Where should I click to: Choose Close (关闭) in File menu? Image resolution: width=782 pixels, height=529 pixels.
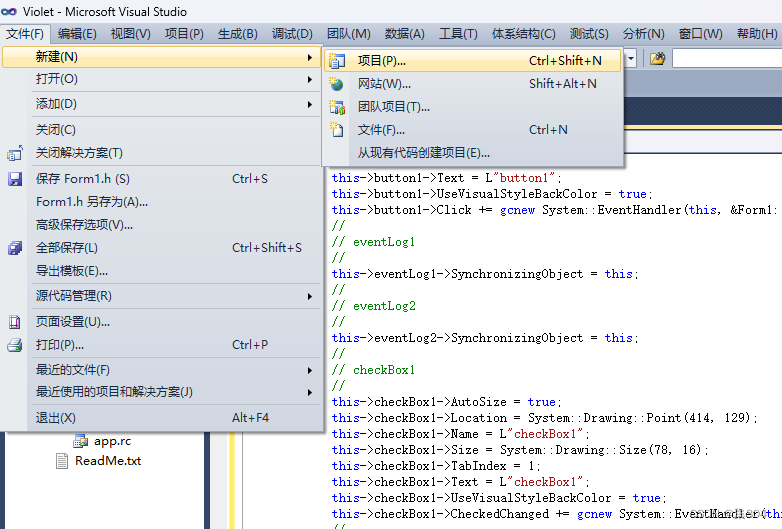click(x=161, y=130)
